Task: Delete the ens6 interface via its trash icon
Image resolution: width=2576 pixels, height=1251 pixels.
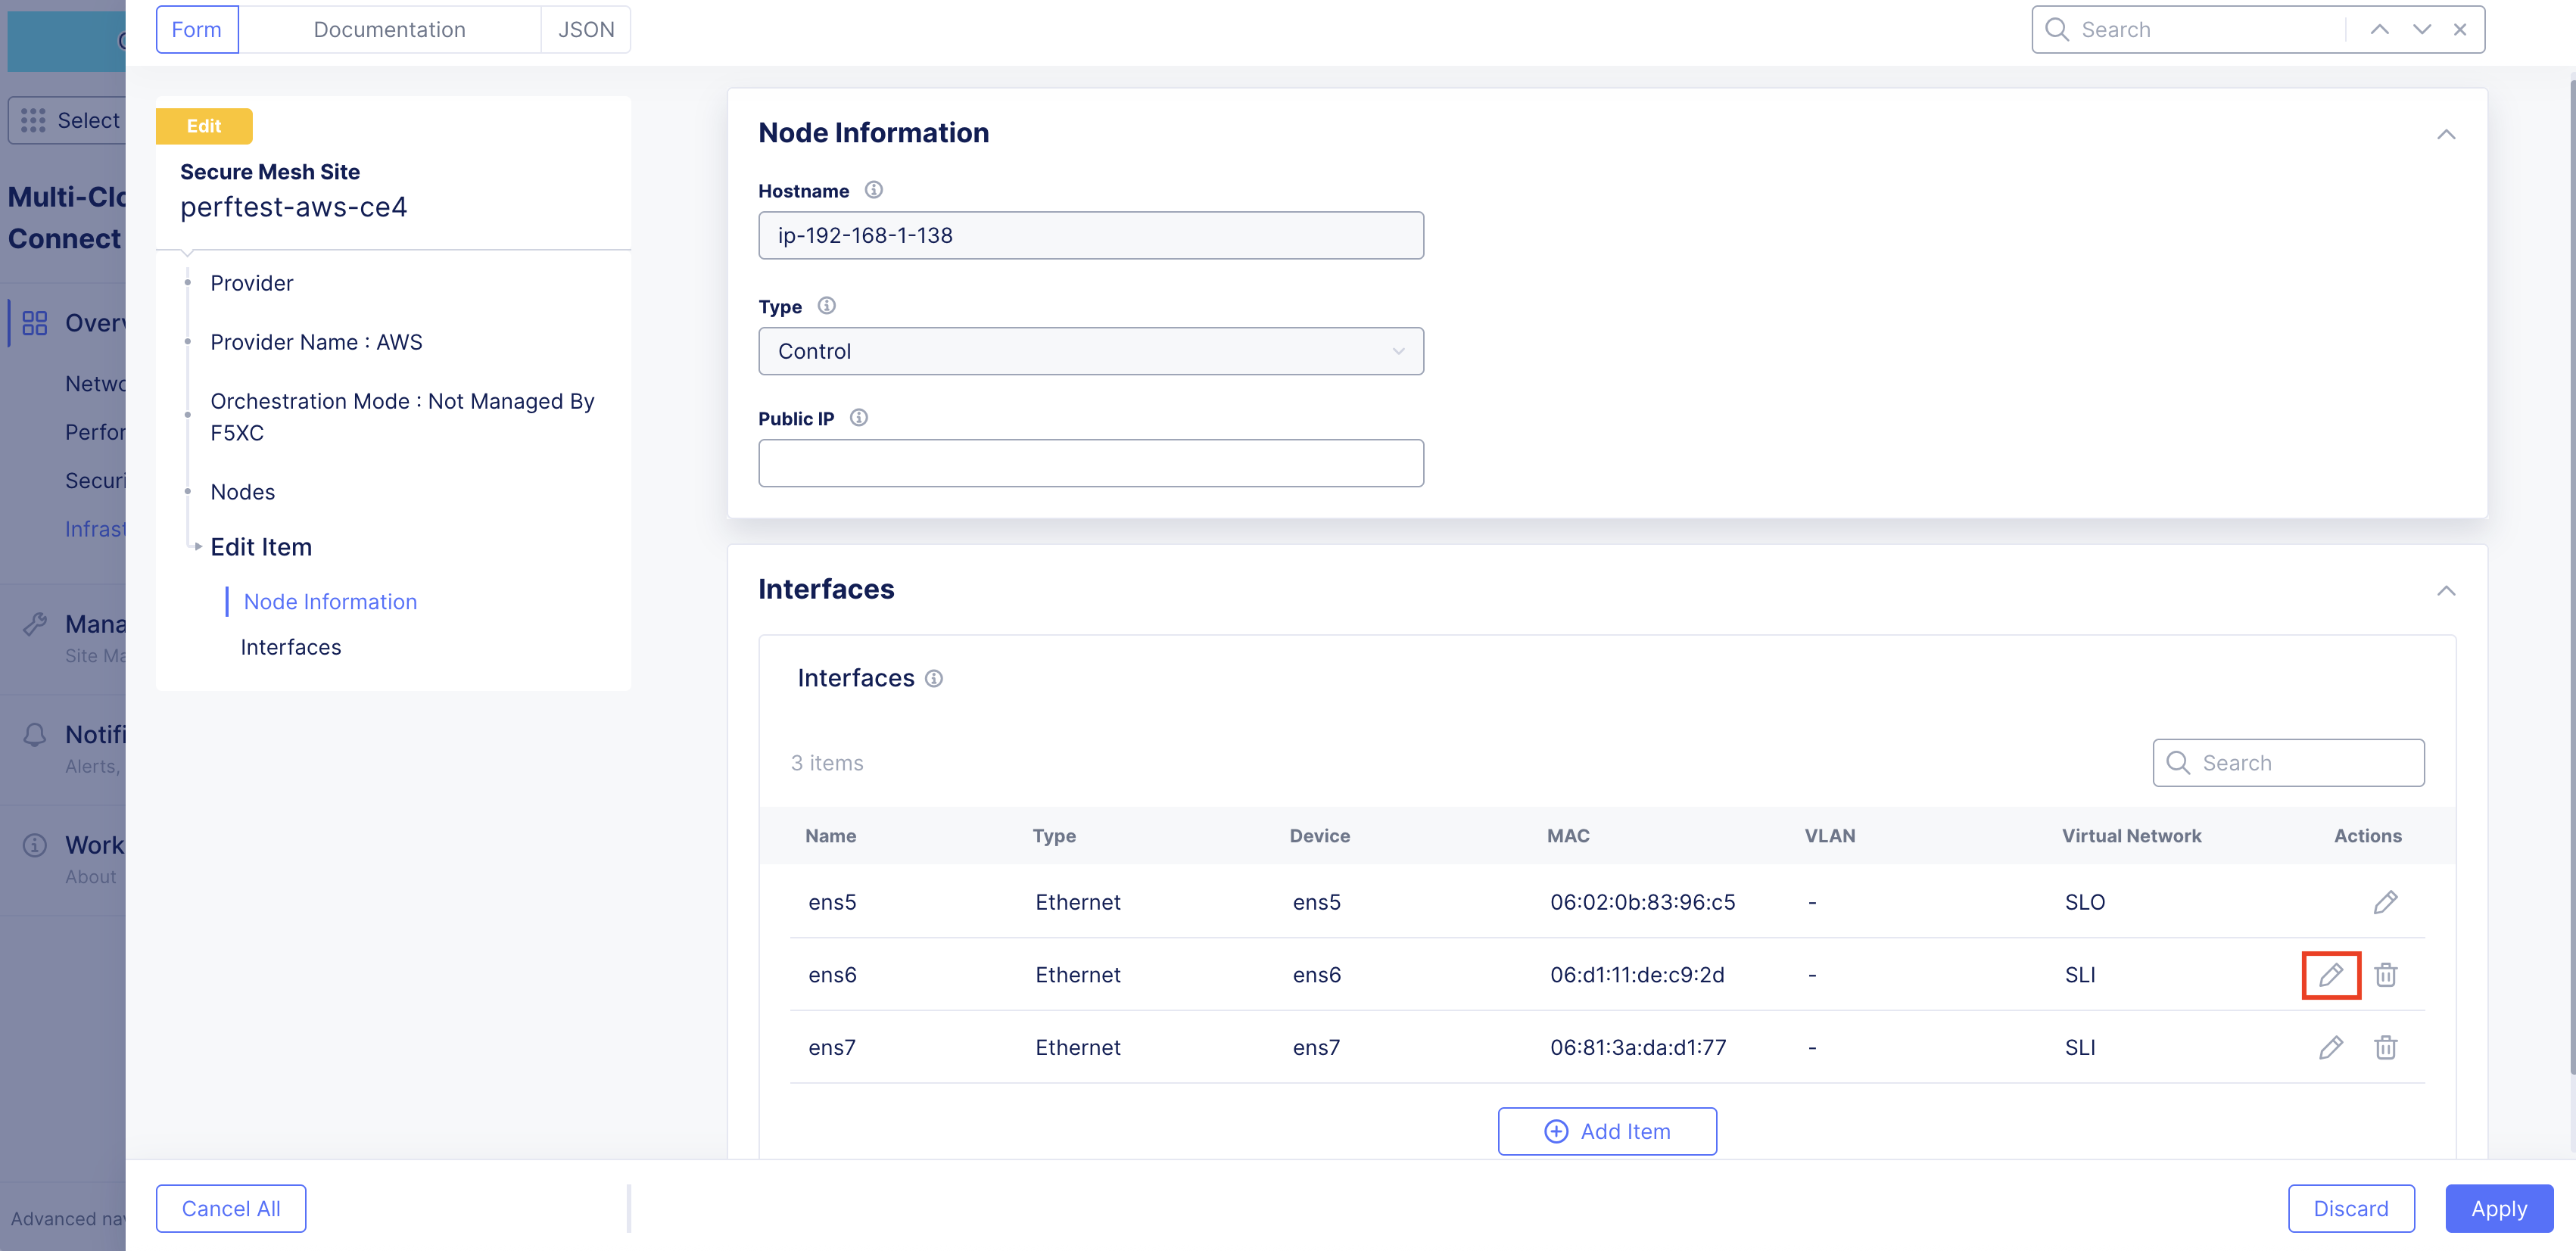Action: click(2386, 974)
